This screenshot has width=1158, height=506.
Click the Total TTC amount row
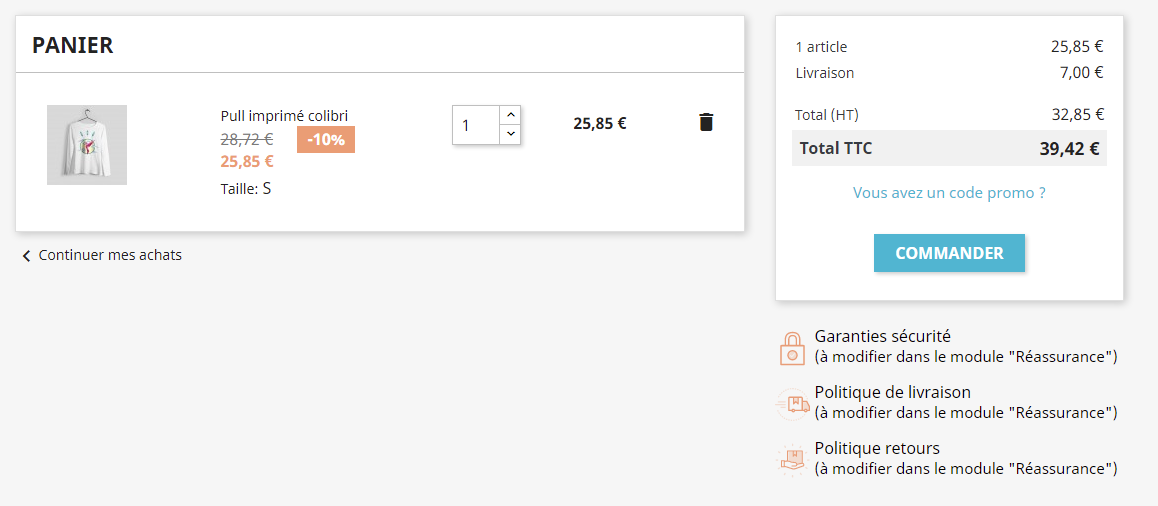(949, 148)
